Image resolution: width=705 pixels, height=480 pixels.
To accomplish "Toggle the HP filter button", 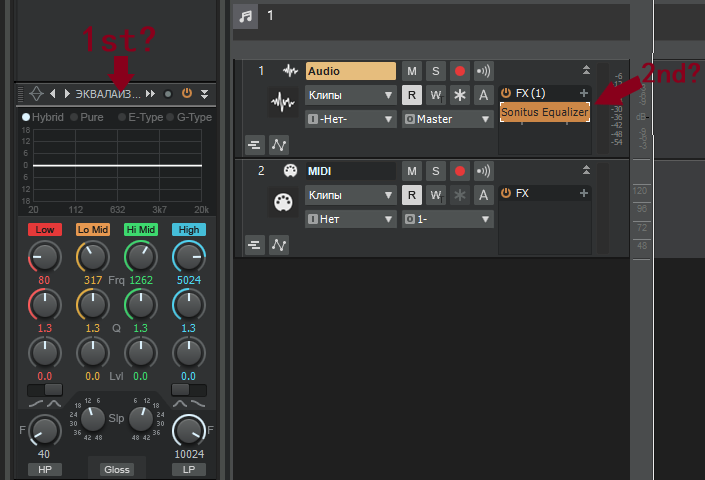I will (45, 470).
